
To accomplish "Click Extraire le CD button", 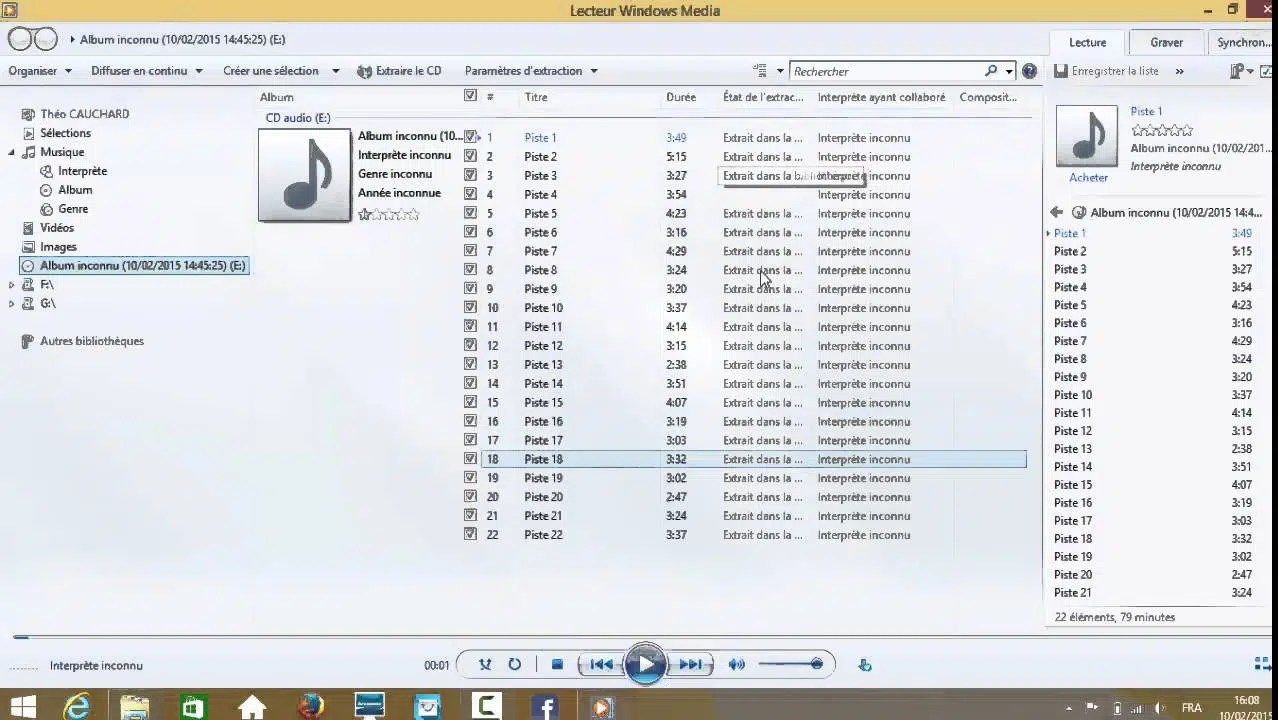I will pyautogui.click(x=399, y=71).
